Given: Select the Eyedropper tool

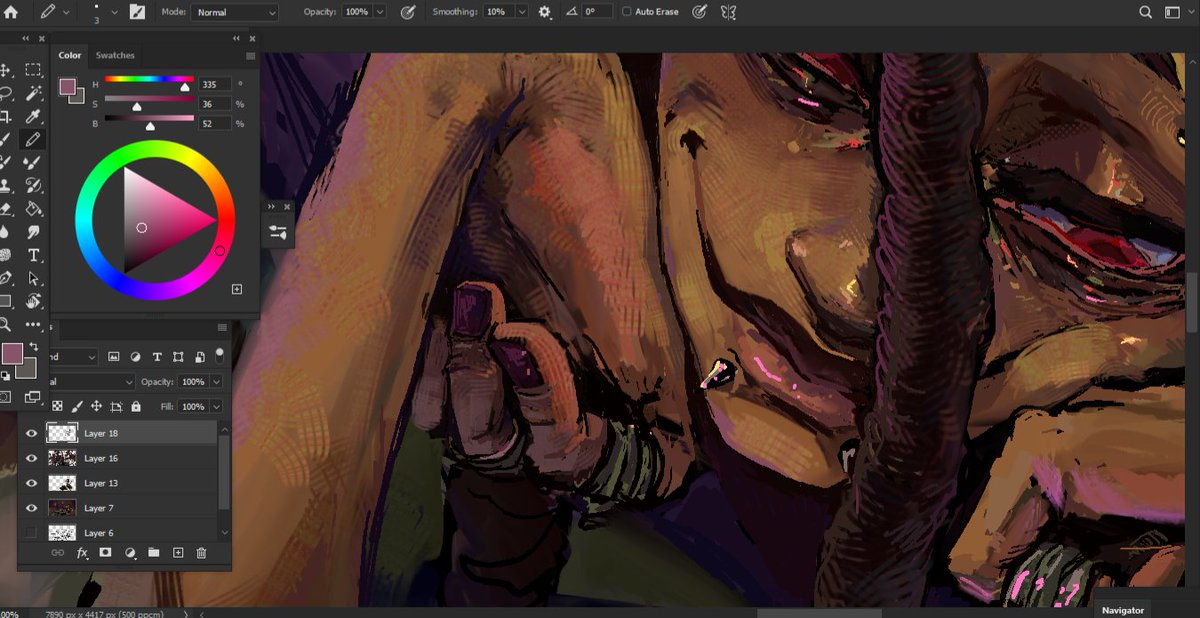Looking at the screenshot, I should tap(33, 117).
